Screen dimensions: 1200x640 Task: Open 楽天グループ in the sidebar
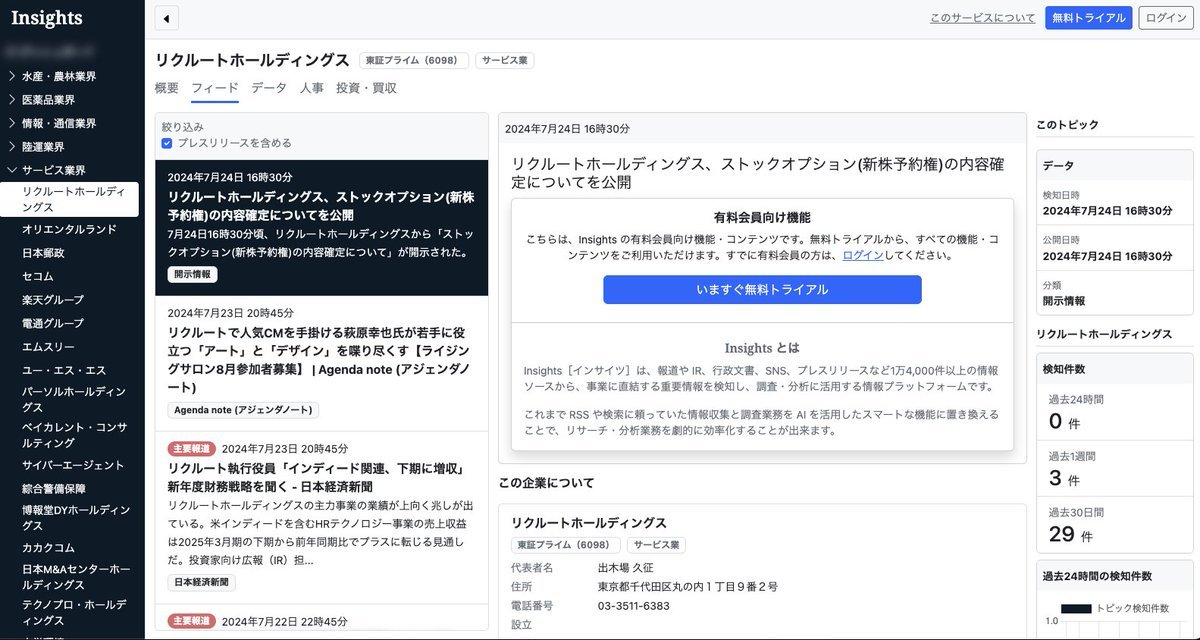pos(53,300)
